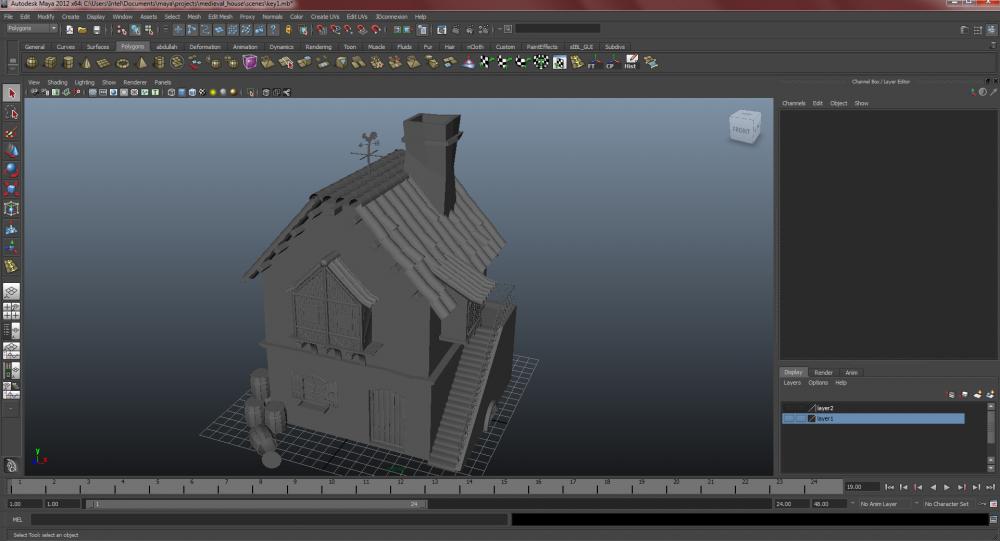Click the purple cube shelf icon
This screenshot has width=1000, height=541.
[x=250, y=62]
